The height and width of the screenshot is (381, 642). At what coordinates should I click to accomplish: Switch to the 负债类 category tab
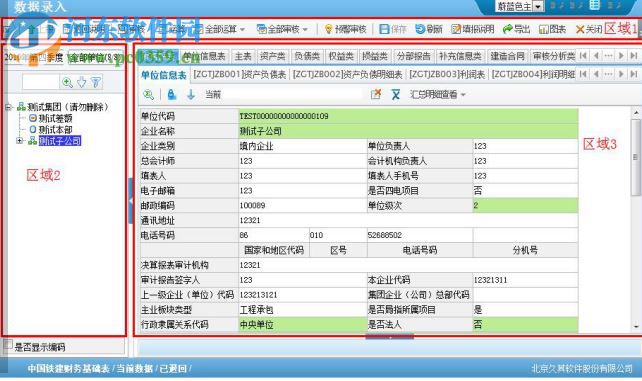[307, 56]
